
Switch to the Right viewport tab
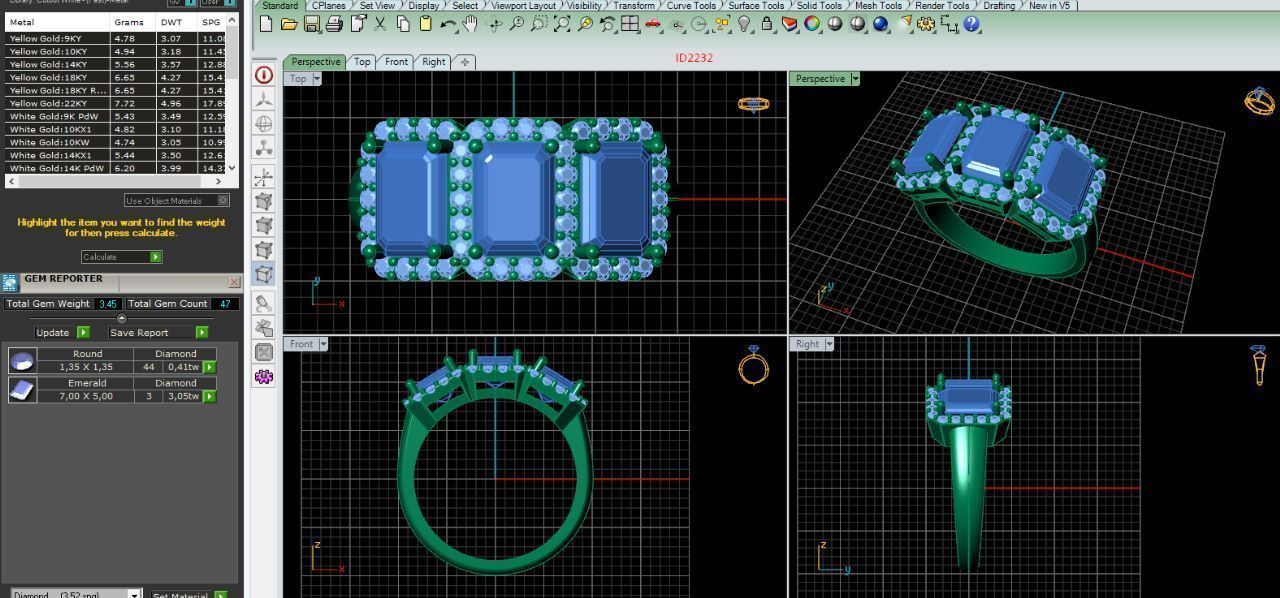click(x=434, y=62)
